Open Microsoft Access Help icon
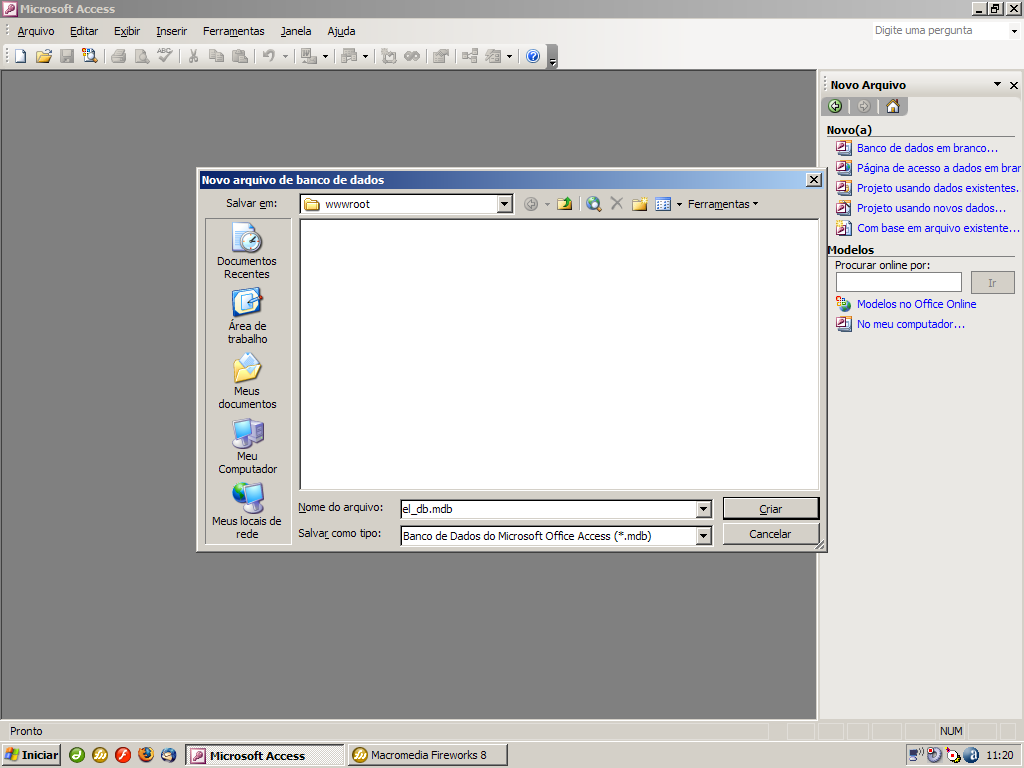 pos(533,56)
